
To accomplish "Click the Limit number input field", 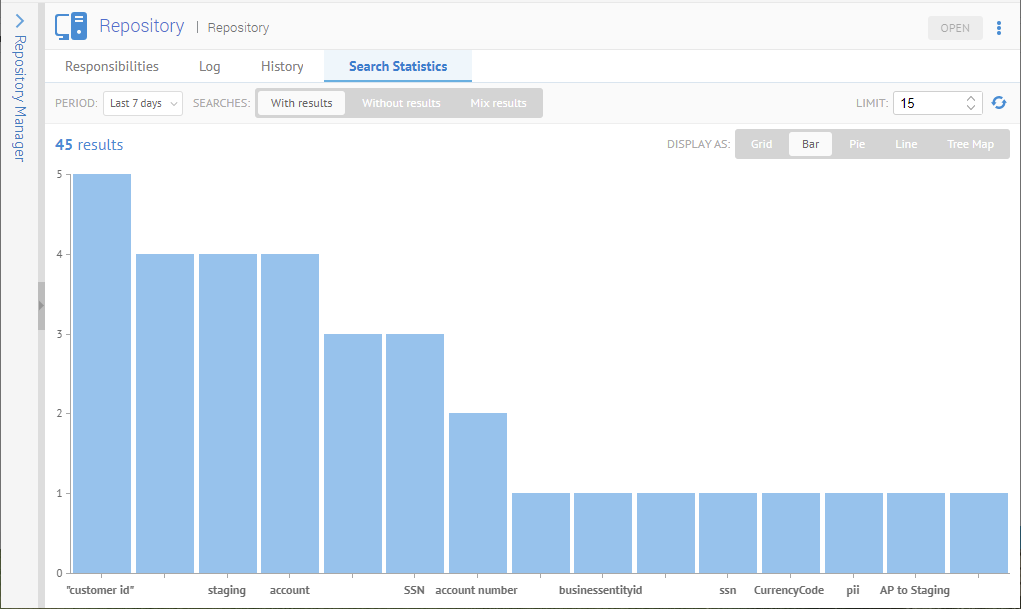I will (928, 103).
